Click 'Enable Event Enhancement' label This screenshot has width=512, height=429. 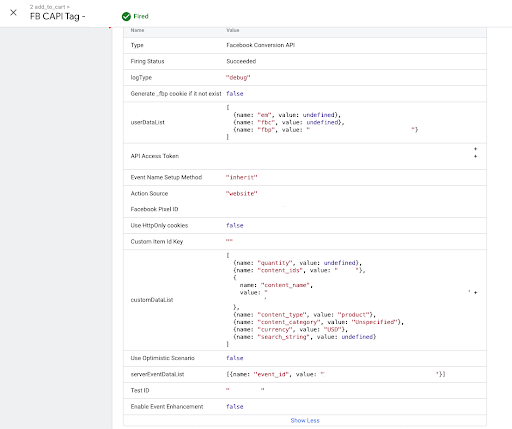pos(167,407)
